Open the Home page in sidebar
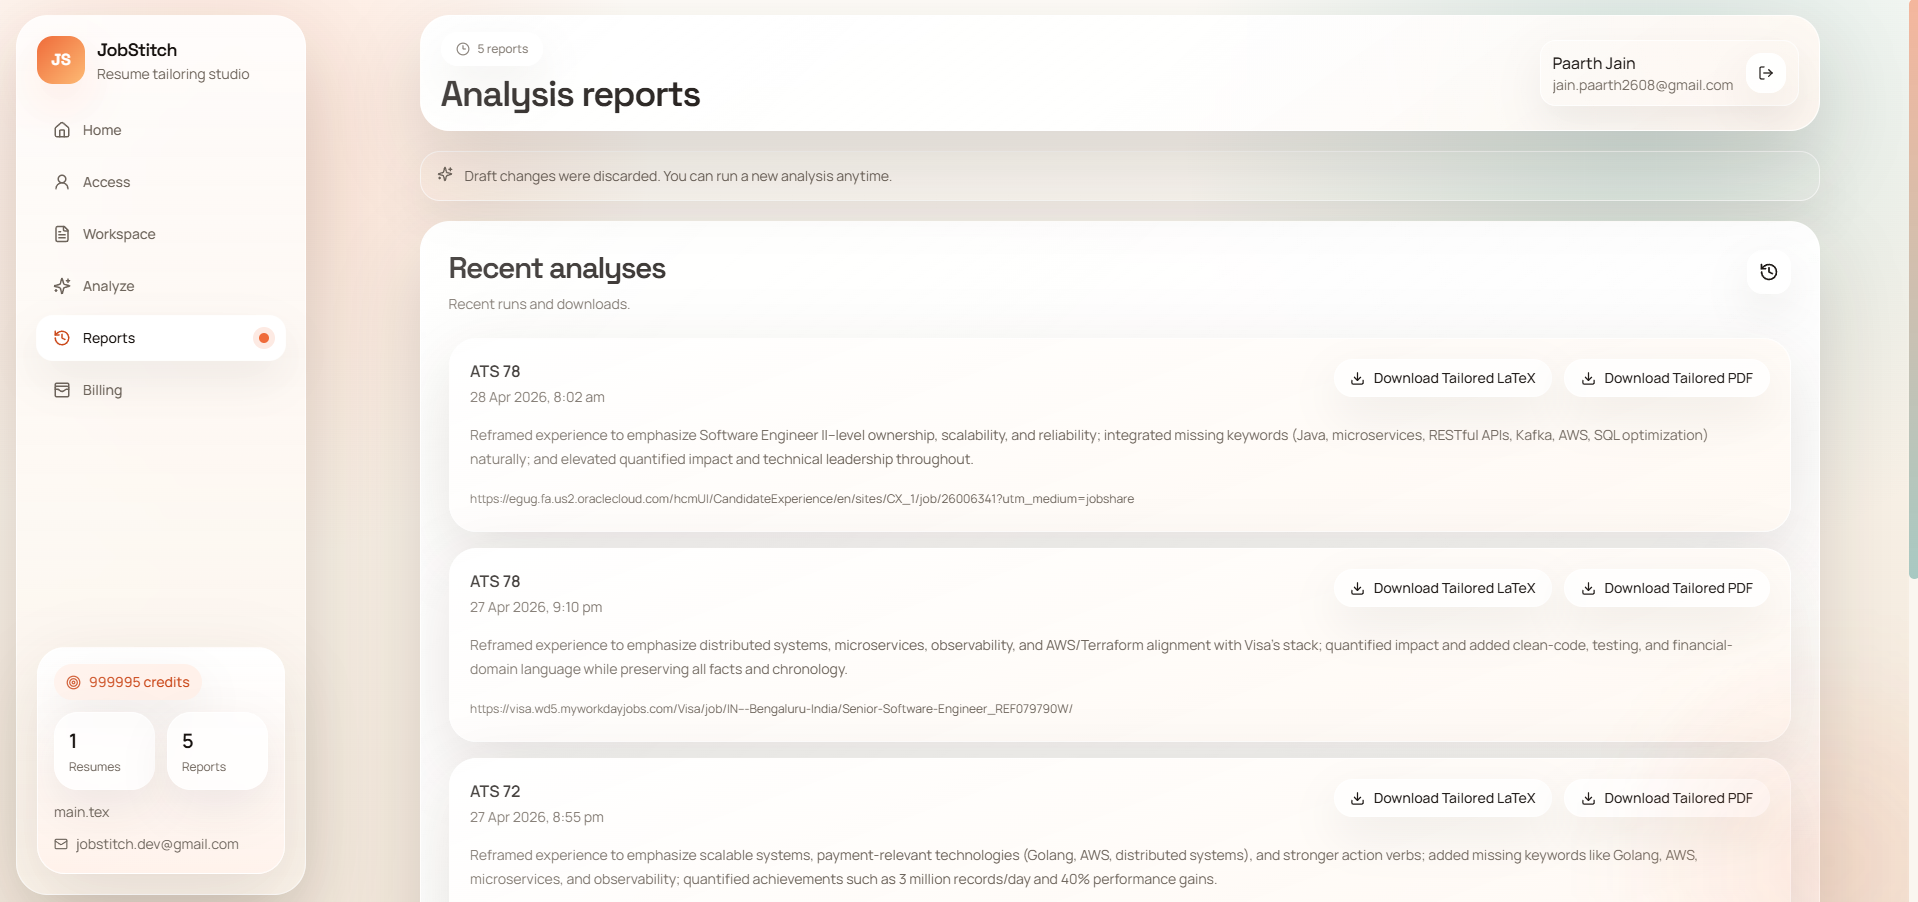The height and width of the screenshot is (902, 1918). click(x=161, y=130)
